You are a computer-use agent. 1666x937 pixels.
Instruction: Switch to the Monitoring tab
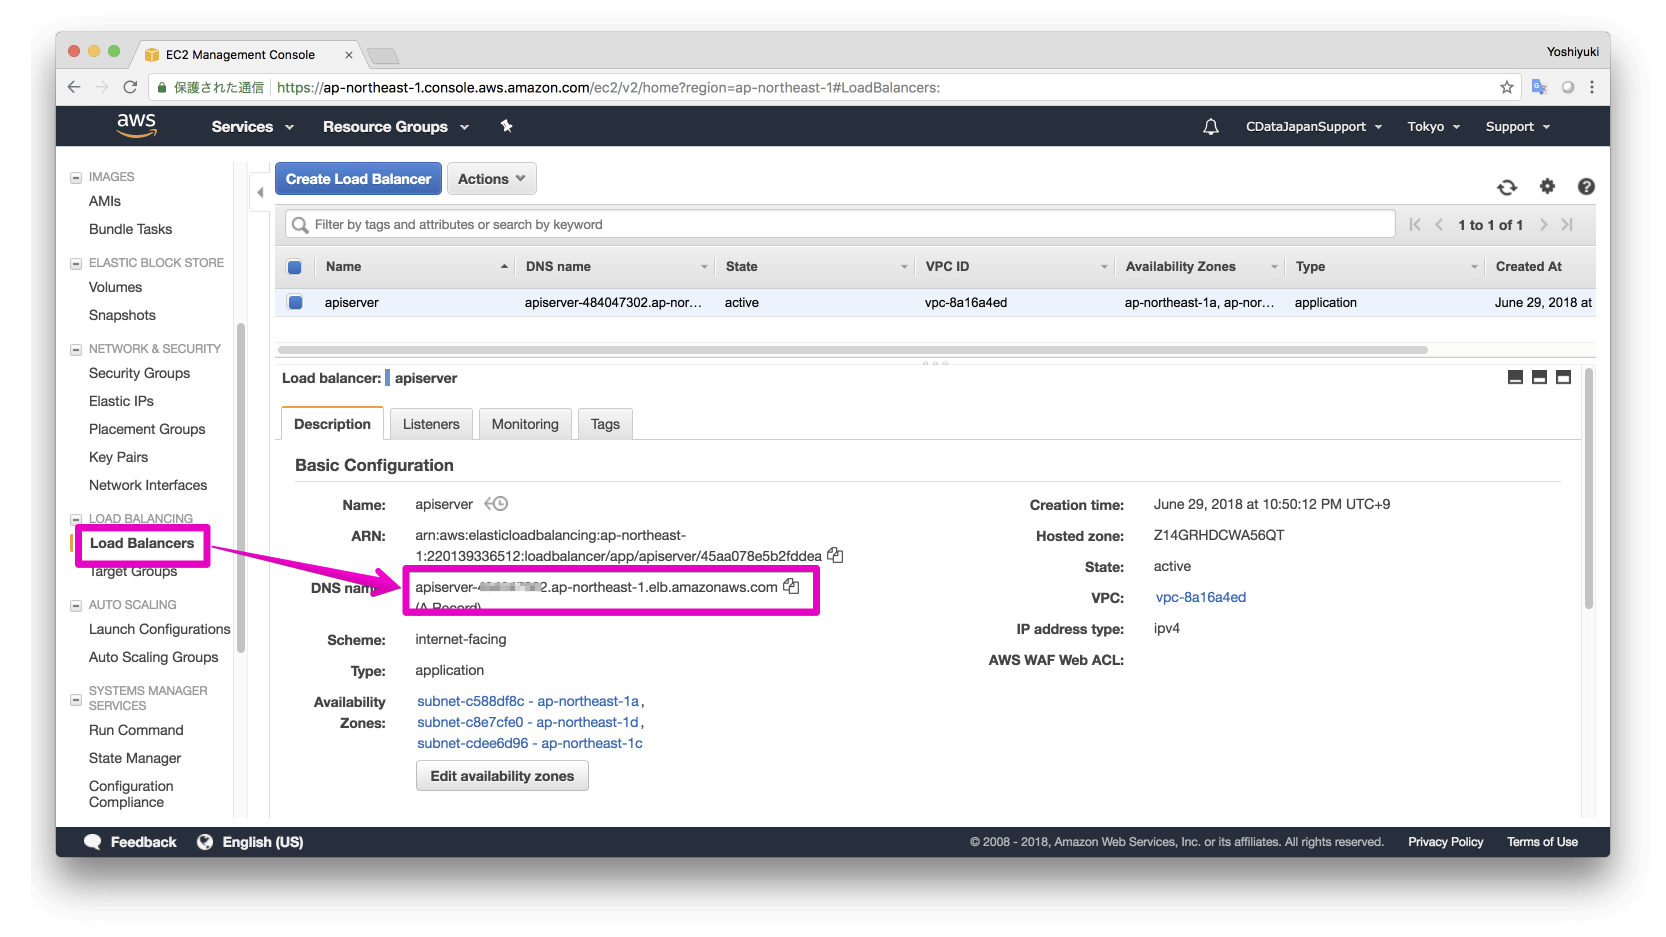click(x=525, y=424)
